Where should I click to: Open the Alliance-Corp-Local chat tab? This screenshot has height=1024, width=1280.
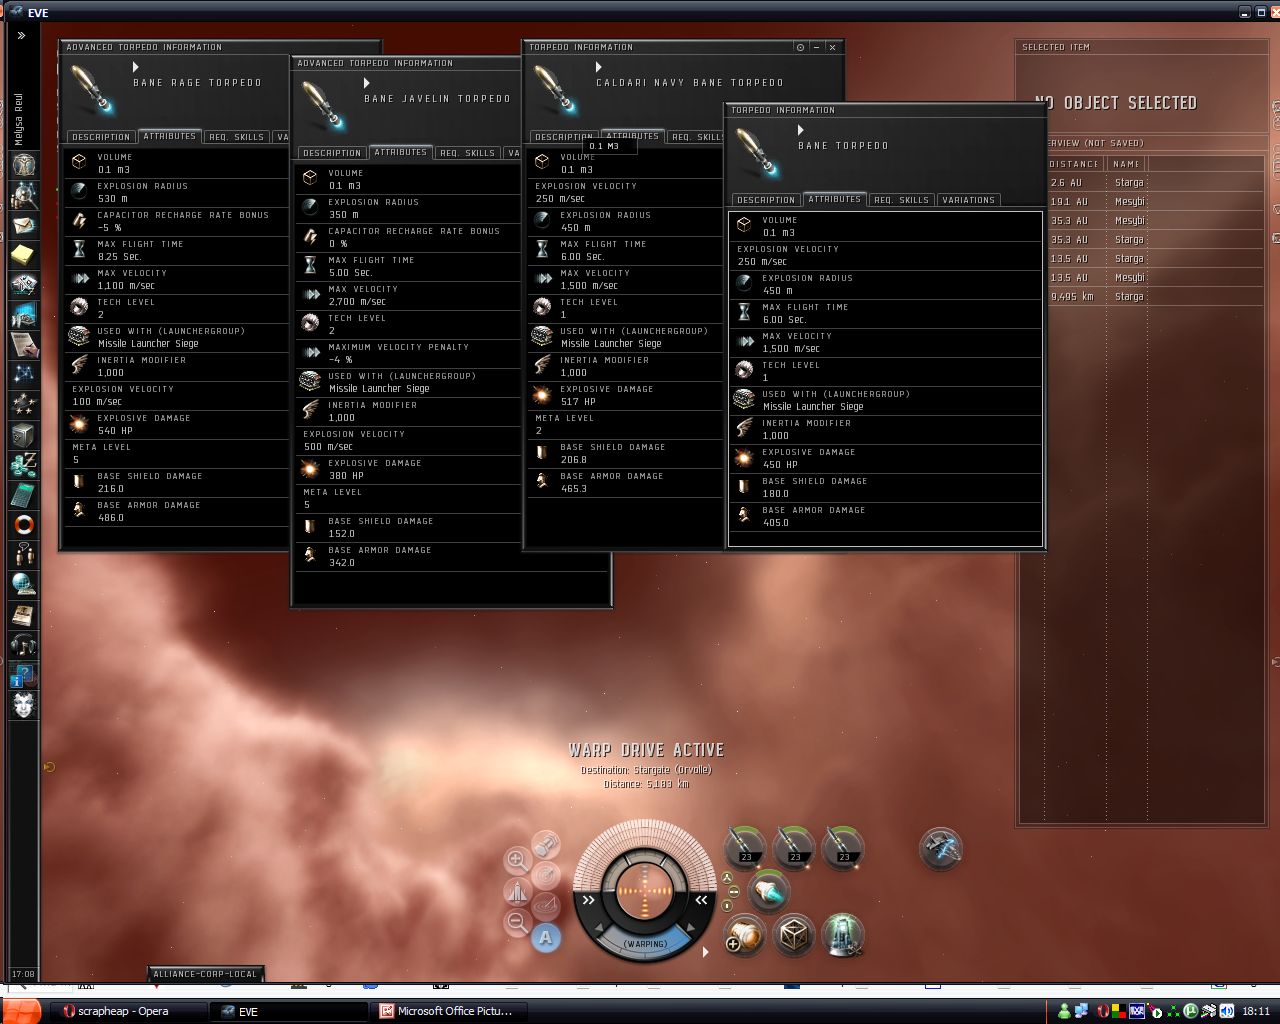click(x=205, y=974)
